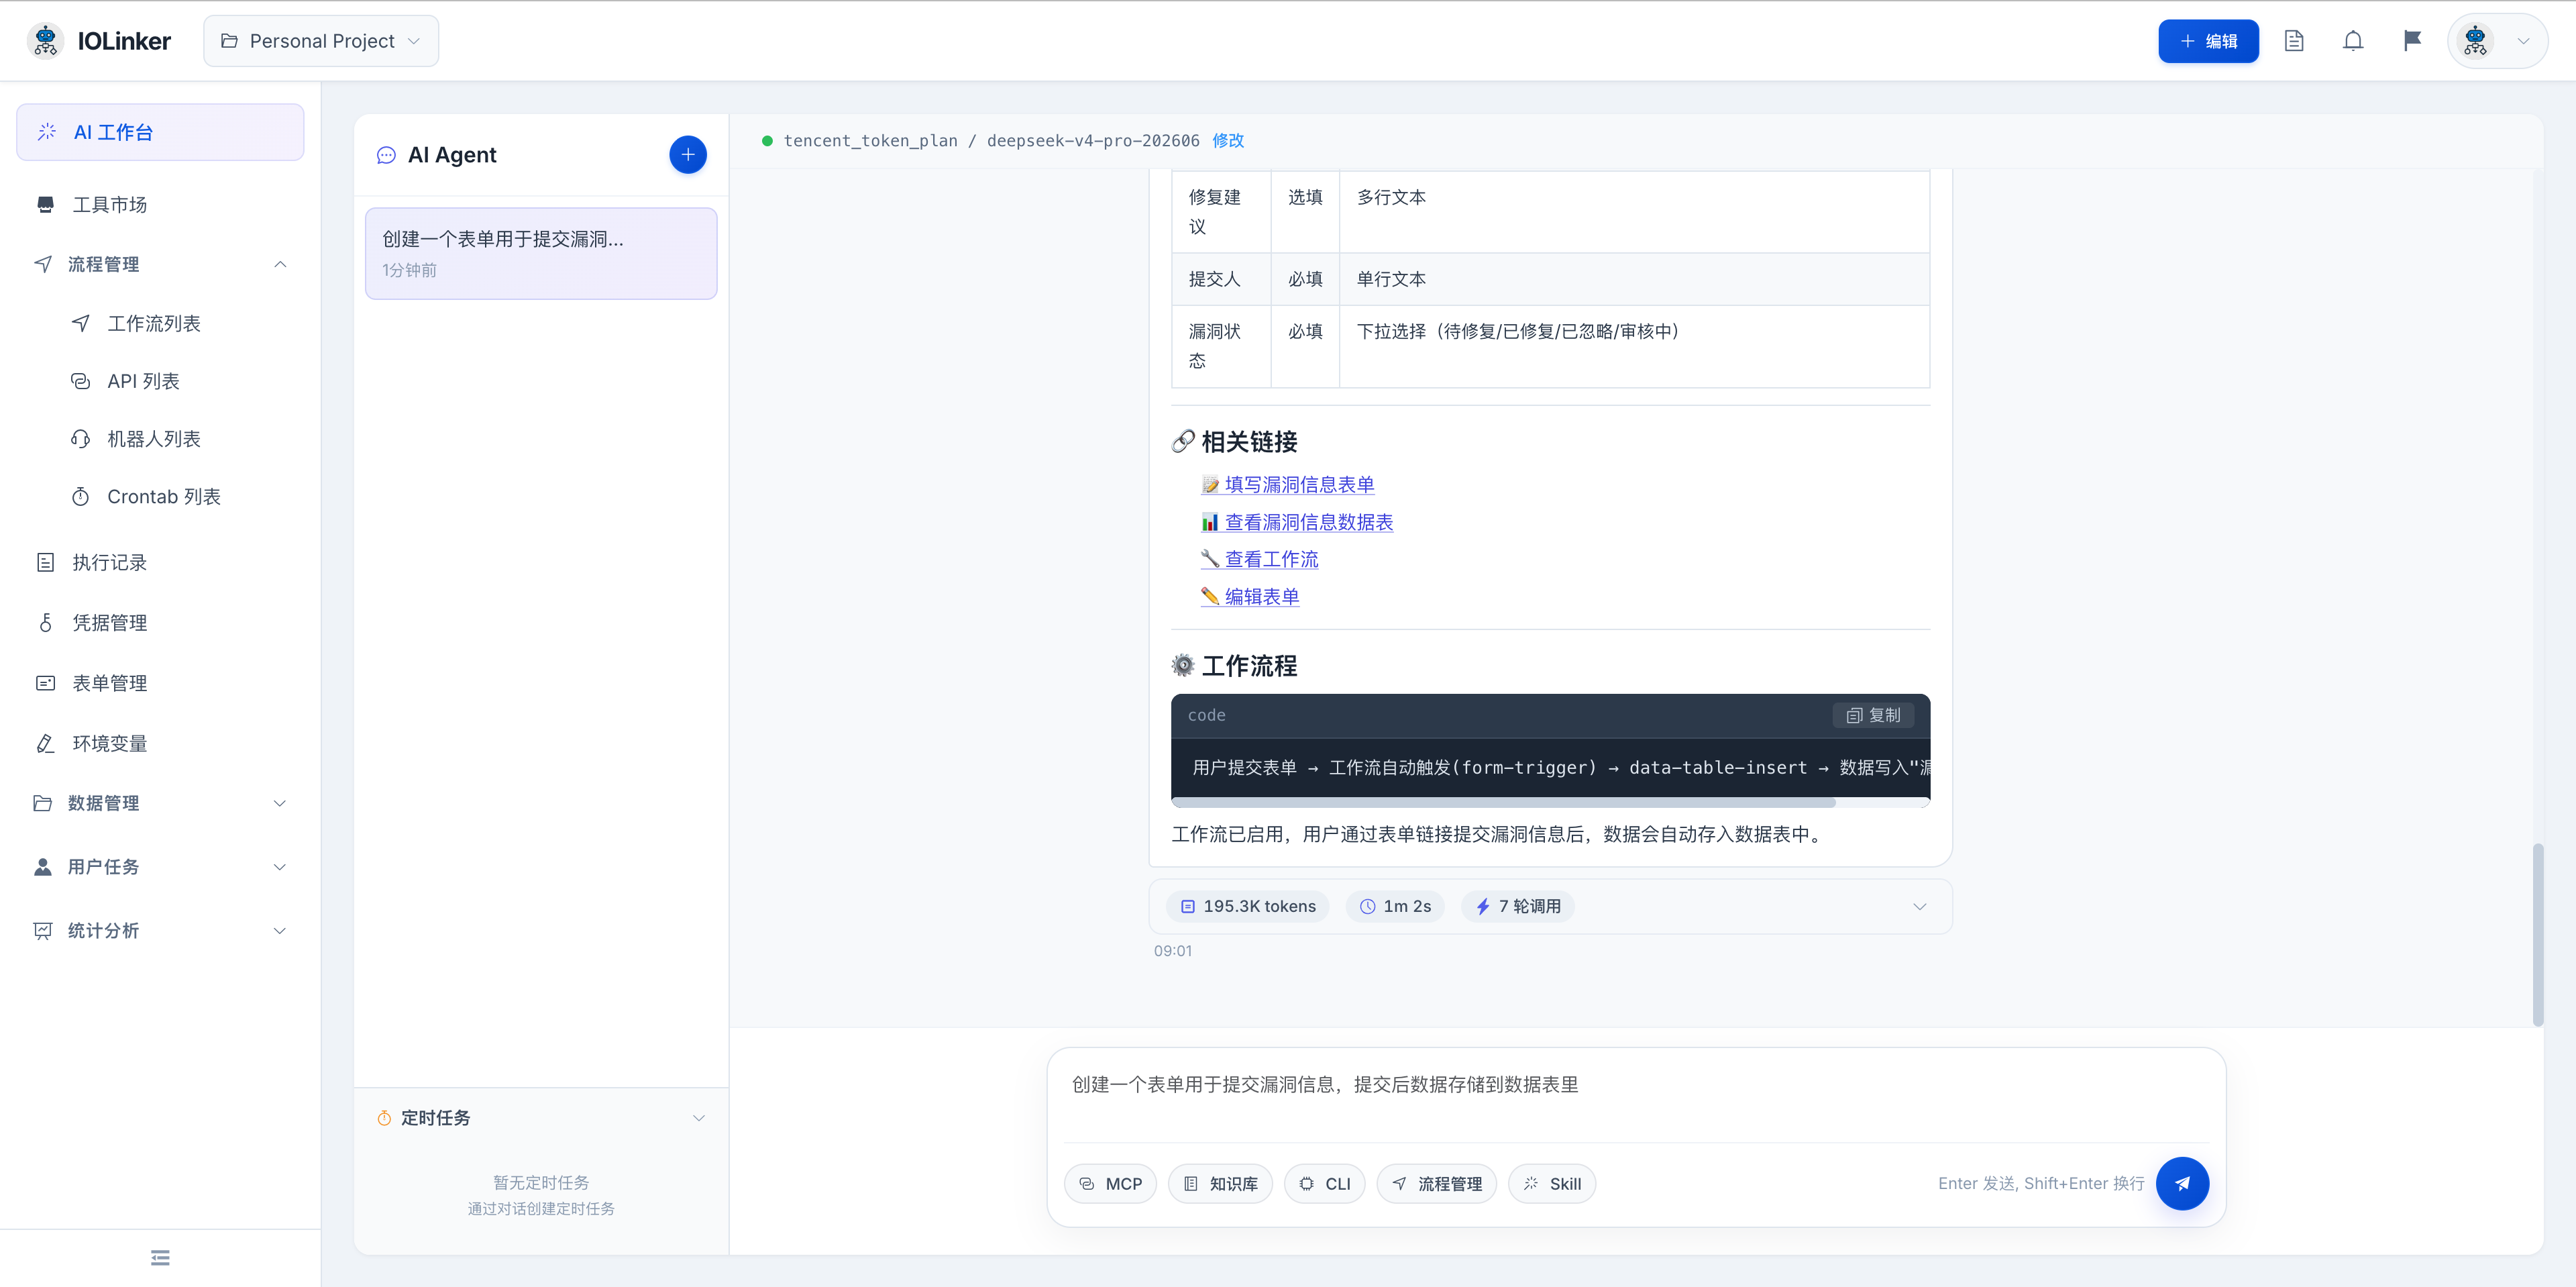Open the 填写漏洞信息表单 link

click(1288, 485)
